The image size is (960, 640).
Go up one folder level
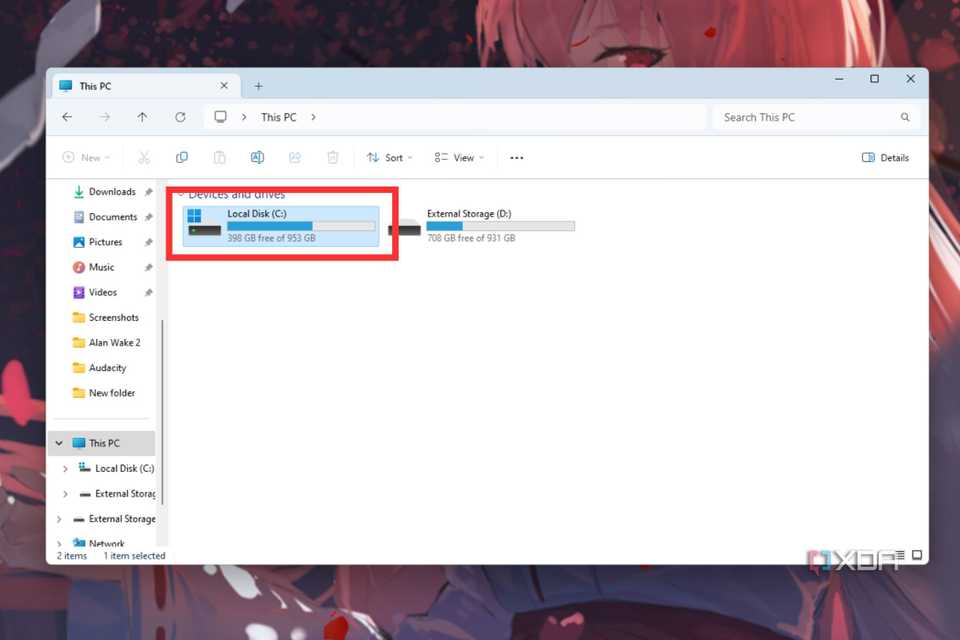142,117
